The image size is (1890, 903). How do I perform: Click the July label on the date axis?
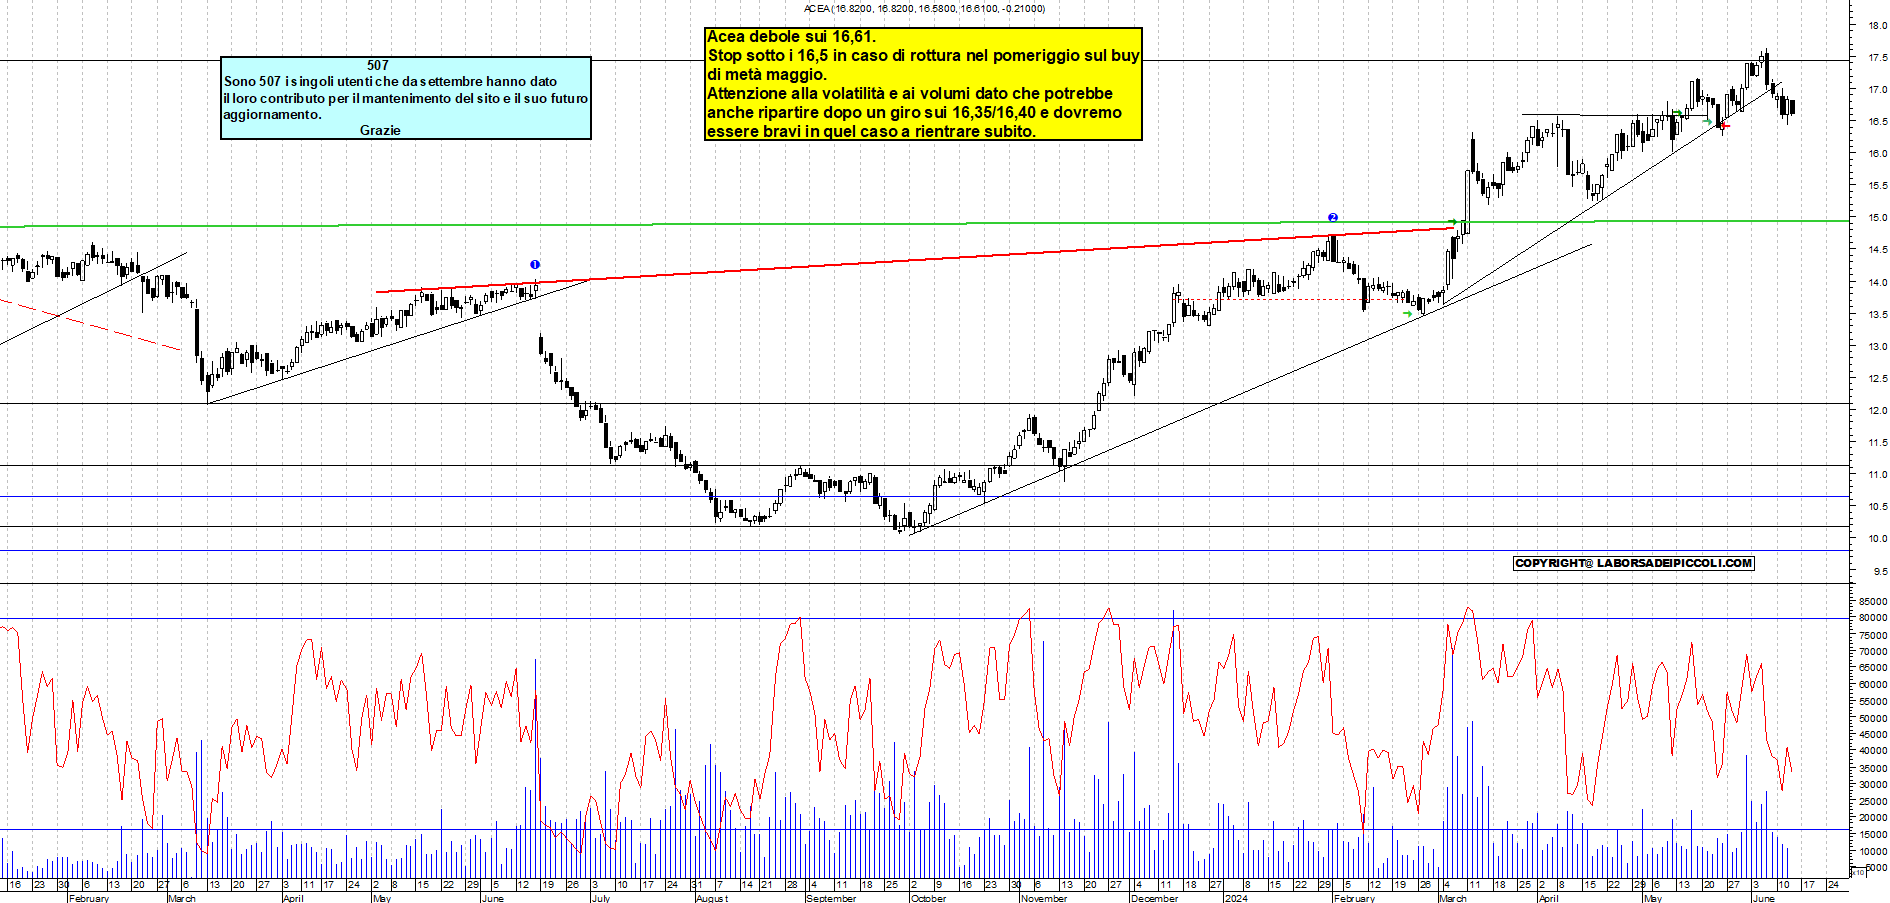point(601,898)
